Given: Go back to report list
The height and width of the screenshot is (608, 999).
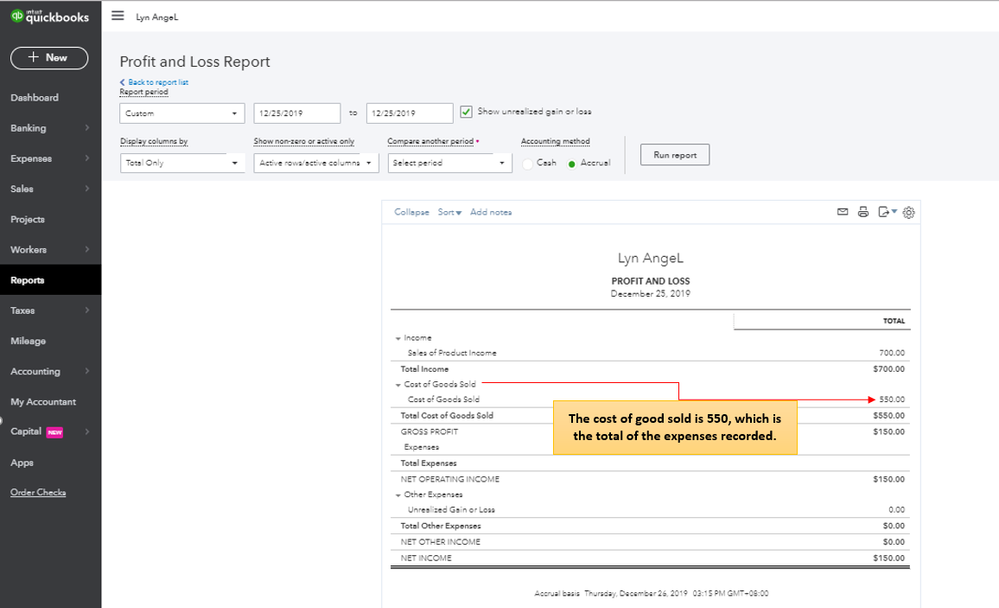Looking at the screenshot, I should click(x=154, y=82).
